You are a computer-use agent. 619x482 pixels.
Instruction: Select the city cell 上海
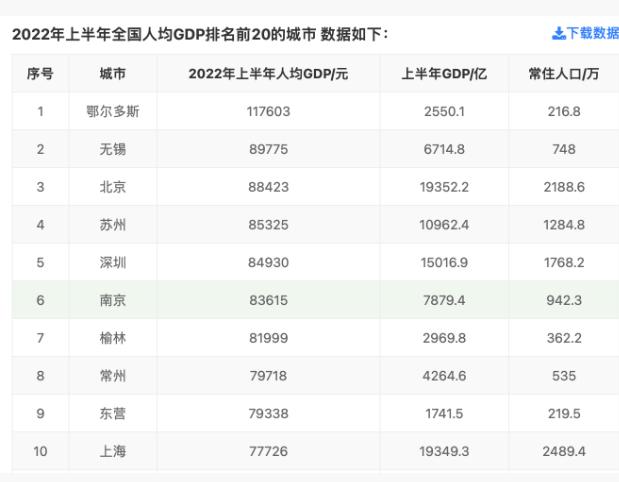[113, 451]
